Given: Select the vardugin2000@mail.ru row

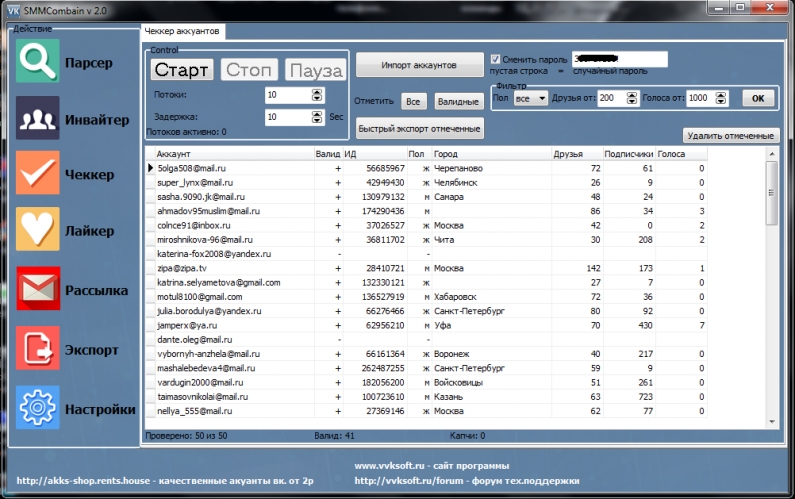Looking at the screenshot, I should click(426, 382).
